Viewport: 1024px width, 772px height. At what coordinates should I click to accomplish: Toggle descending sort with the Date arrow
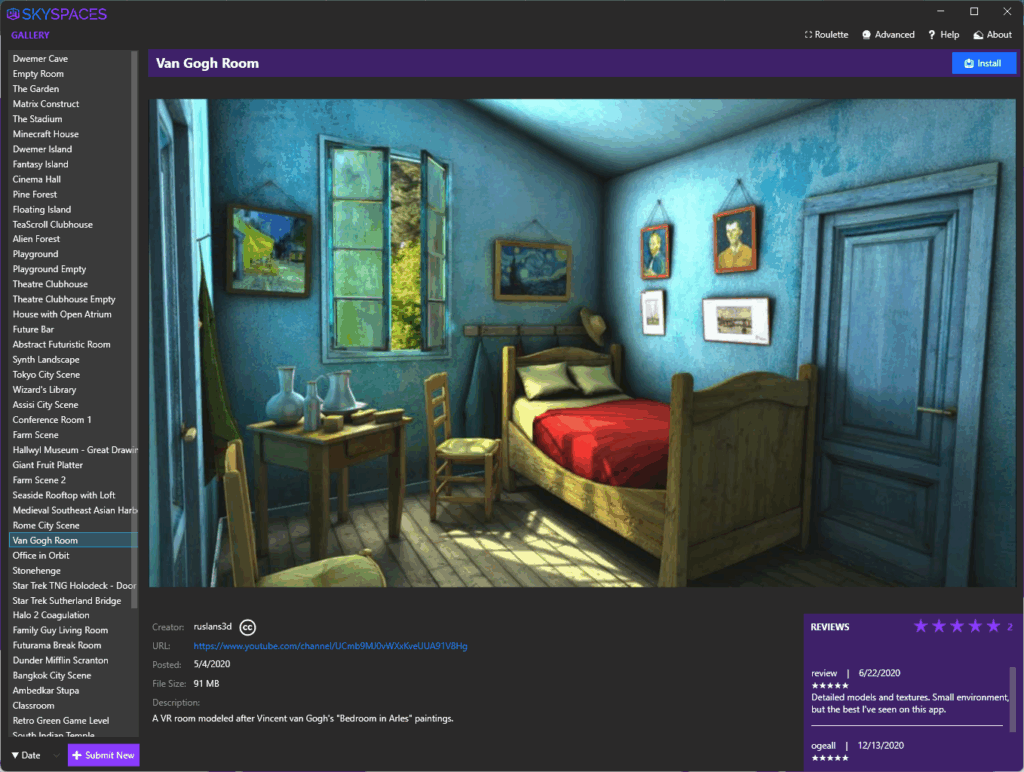click(x=14, y=755)
